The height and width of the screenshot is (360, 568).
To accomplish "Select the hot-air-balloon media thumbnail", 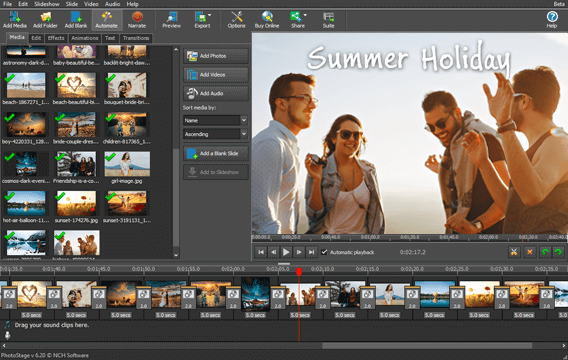I will click(26, 204).
